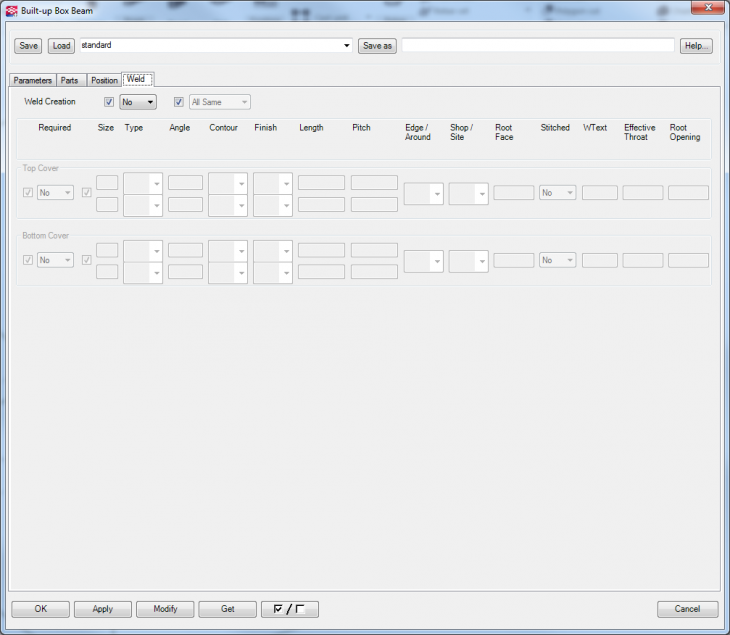Toggle the All Same checkbox
The image size is (730, 635).
pos(179,102)
